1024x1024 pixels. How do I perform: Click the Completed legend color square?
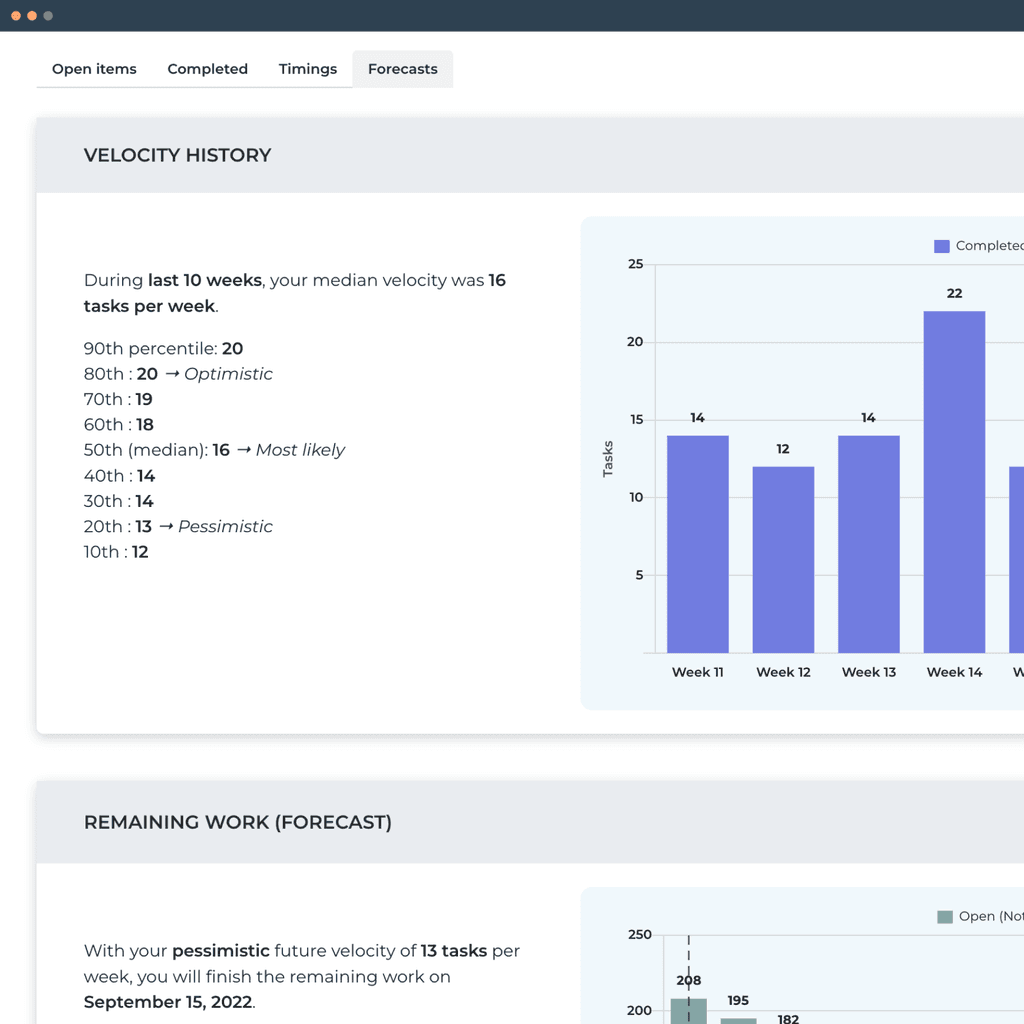coord(941,245)
